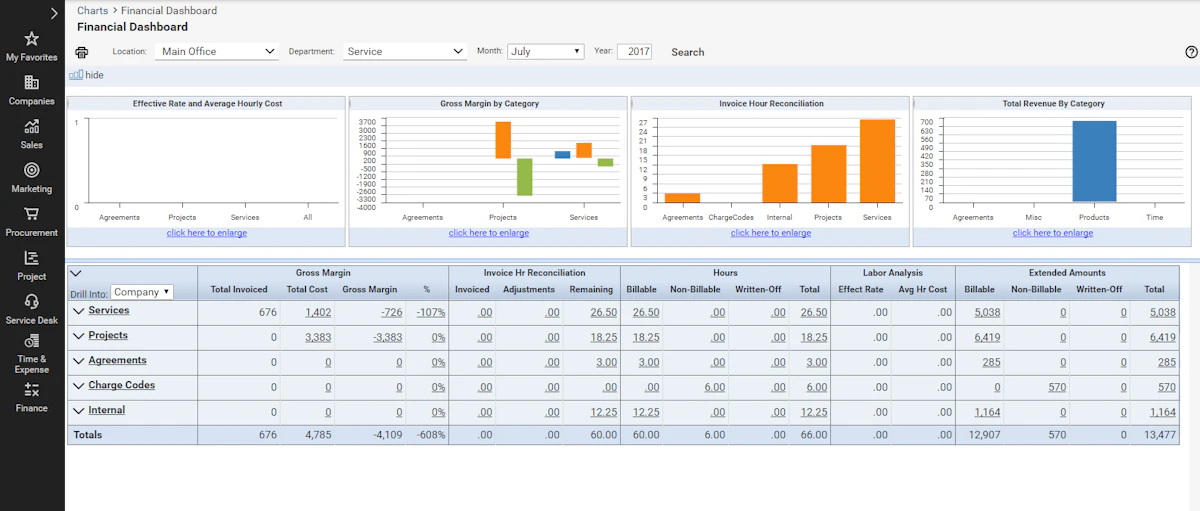Click the Search button
This screenshot has width=1200, height=511.
click(x=688, y=52)
